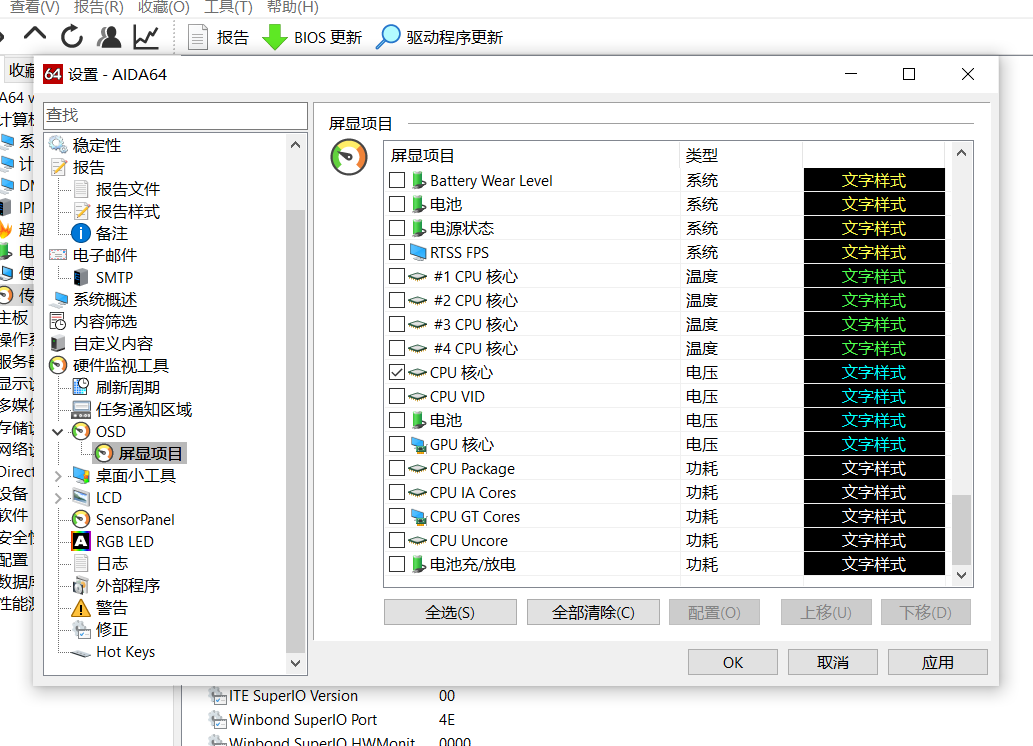Screen dimensions: 1033x746
Task: Enable 电源状态 checkbox
Action: click(x=397, y=228)
